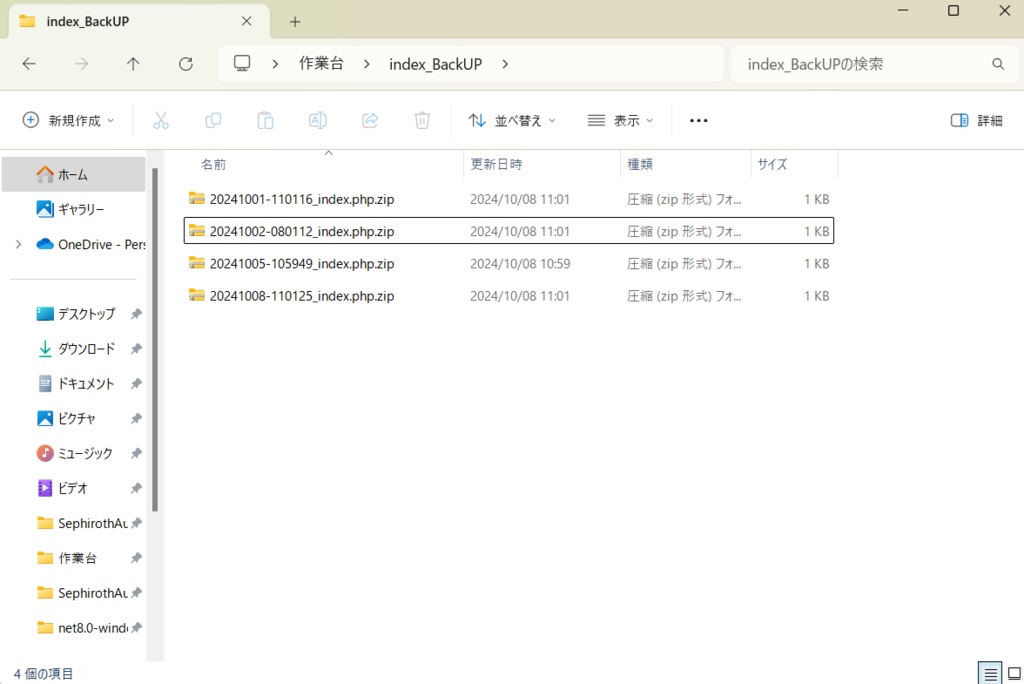Viewport: 1024px width, 684px height.
Task: Click the Cut icon on the toolbar
Action: click(161, 120)
